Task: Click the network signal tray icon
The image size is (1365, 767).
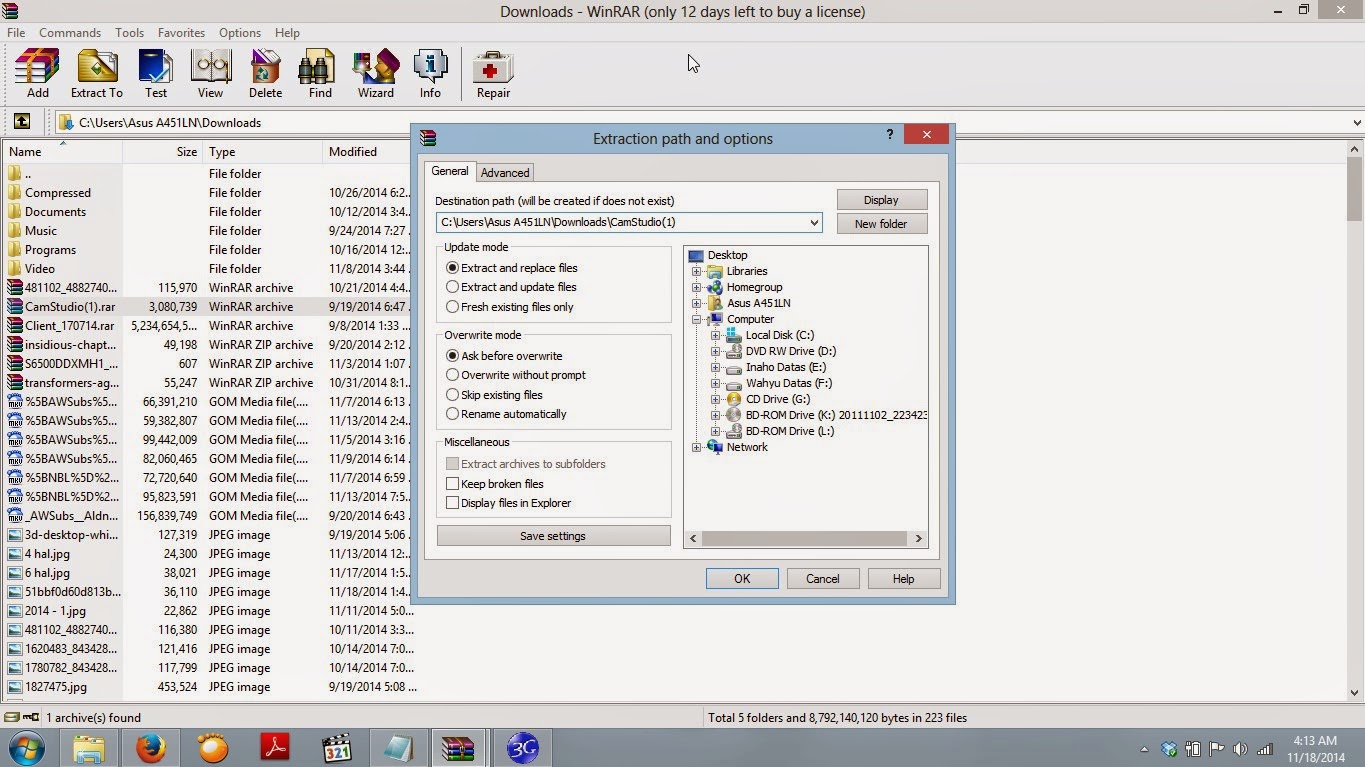Action: (x=1265, y=749)
